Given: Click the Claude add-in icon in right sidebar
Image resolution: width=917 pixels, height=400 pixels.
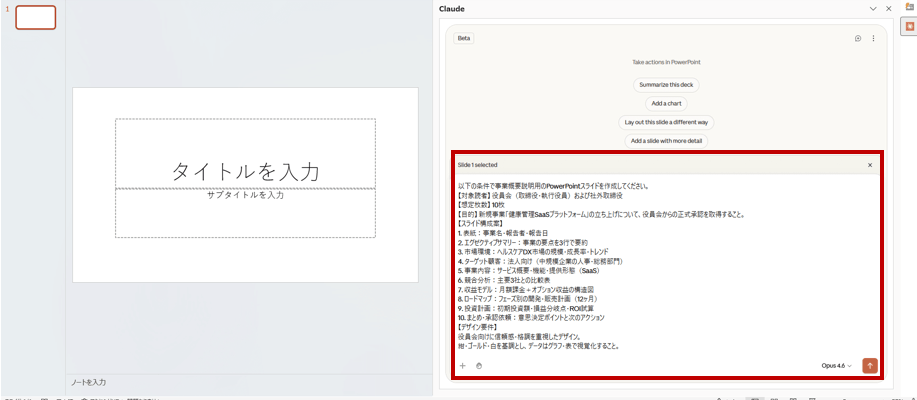Looking at the screenshot, I should point(910,27).
